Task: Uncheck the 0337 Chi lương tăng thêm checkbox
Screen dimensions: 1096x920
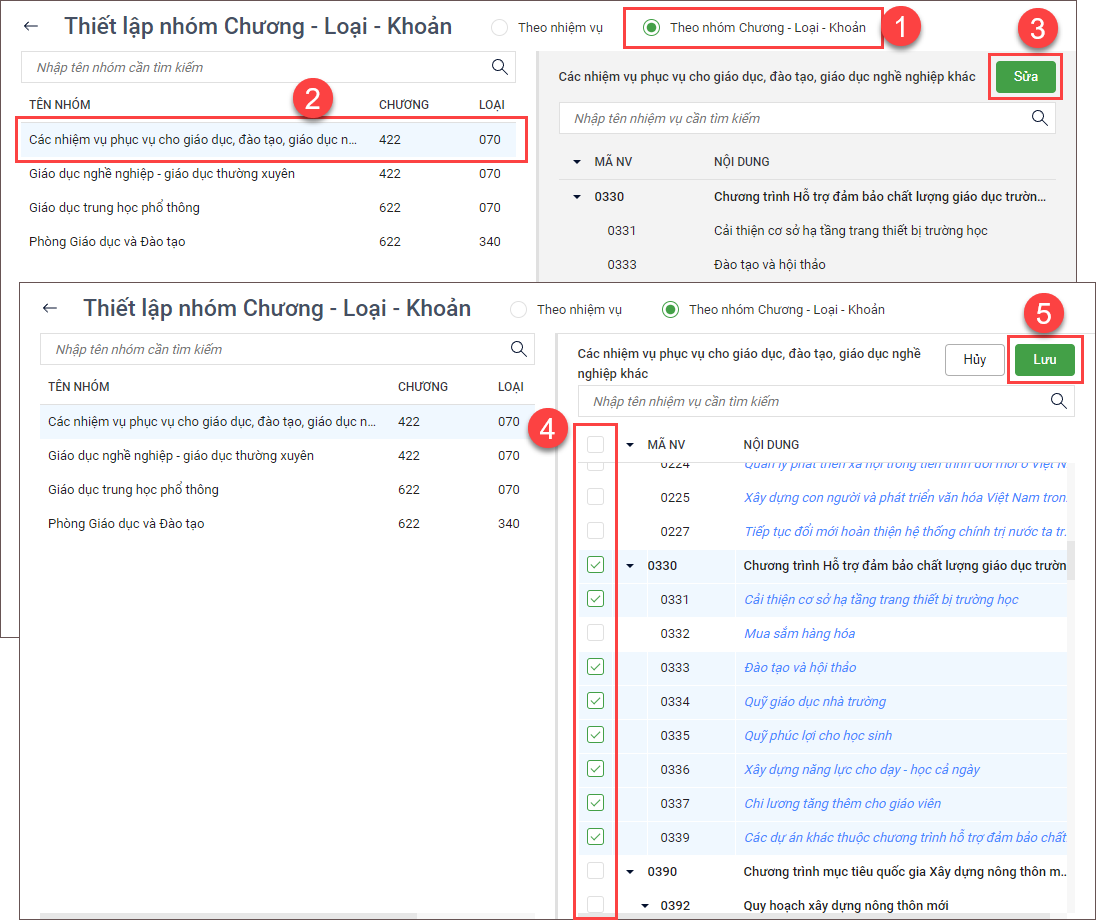Action: click(595, 803)
